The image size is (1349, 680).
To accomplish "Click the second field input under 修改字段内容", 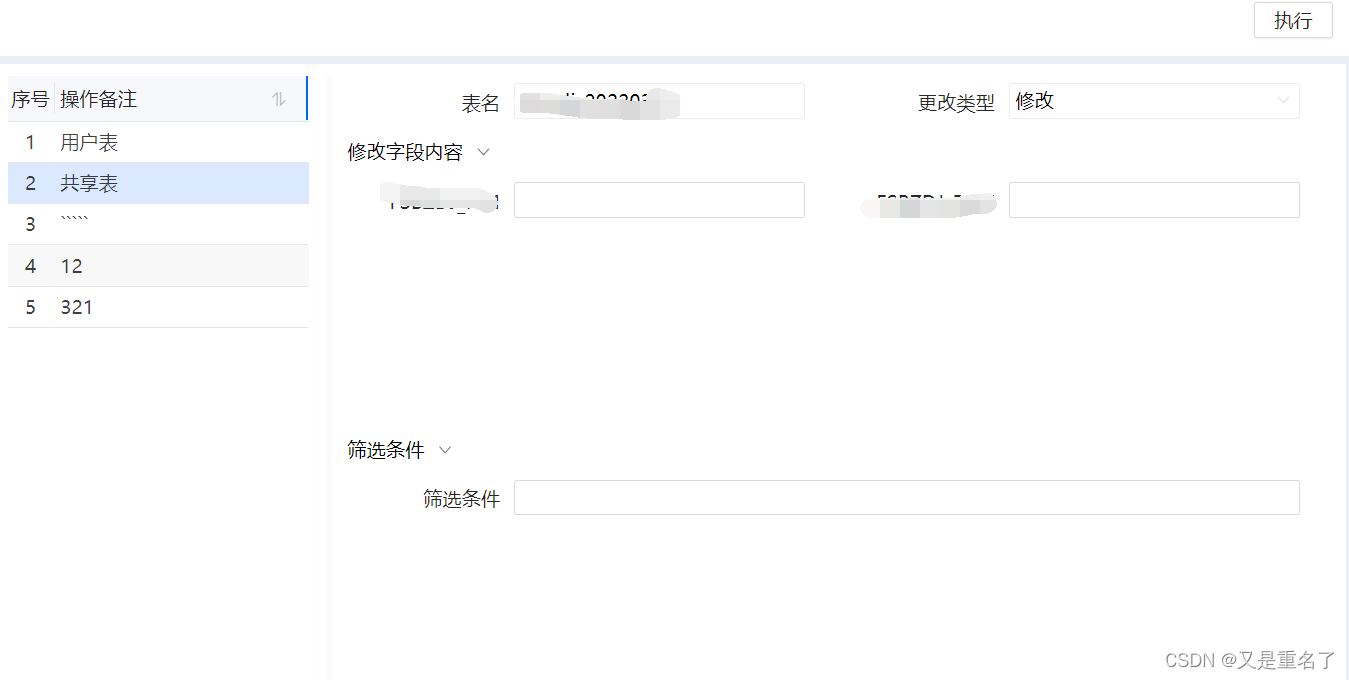I will tap(1154, 200).
